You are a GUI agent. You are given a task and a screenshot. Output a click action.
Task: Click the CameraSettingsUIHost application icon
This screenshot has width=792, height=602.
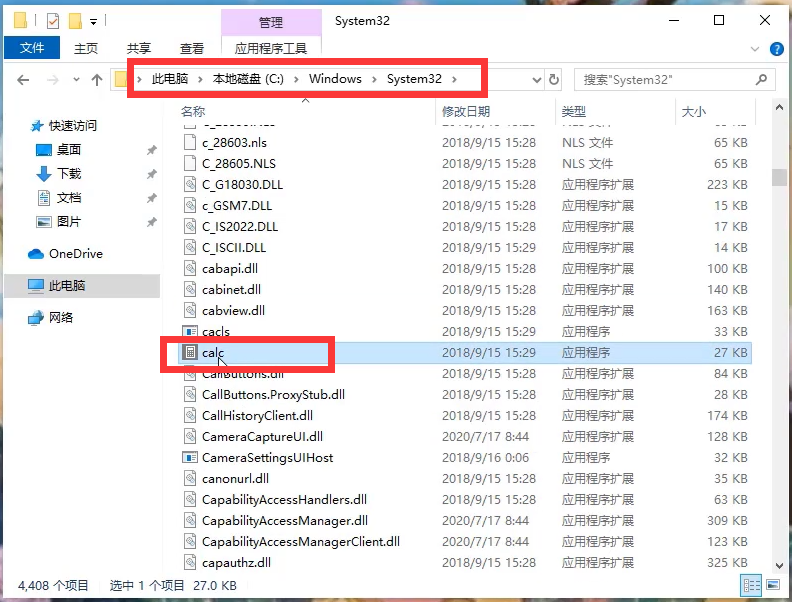pos(190,457)
